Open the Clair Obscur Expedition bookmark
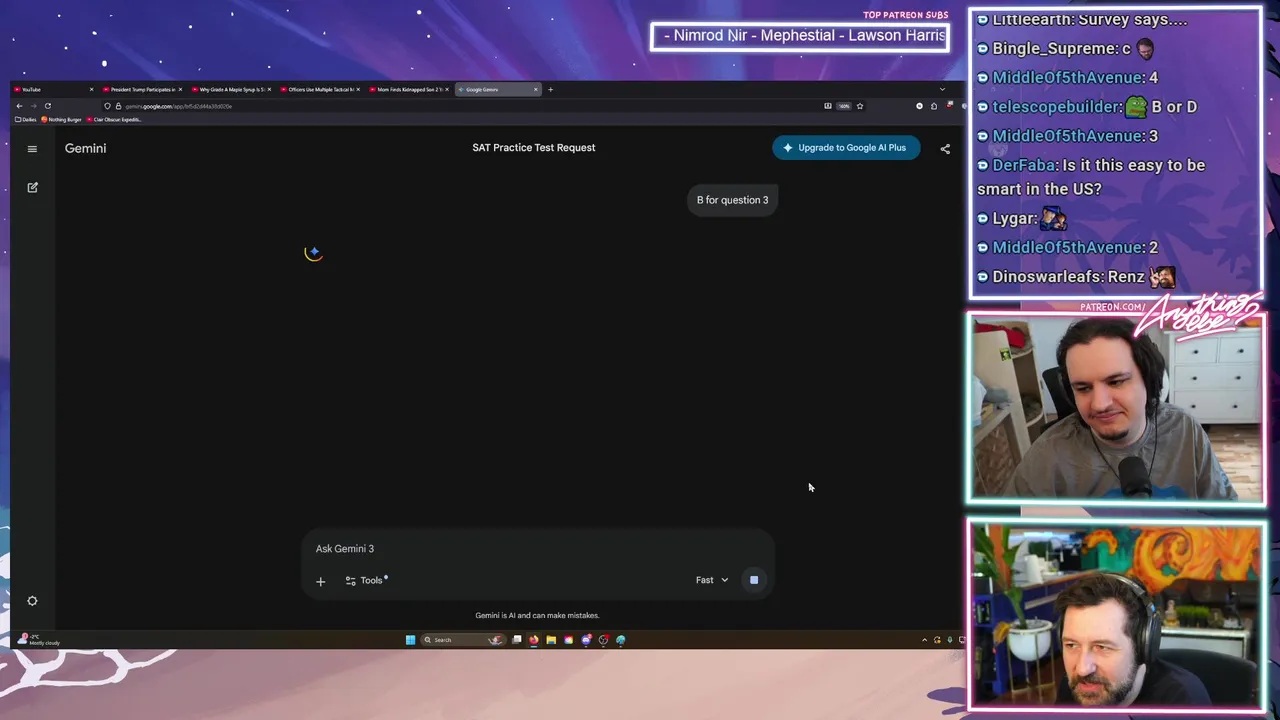Image resolution: width=1280 pixels, height=720 pixels. [x=114, y=119]
